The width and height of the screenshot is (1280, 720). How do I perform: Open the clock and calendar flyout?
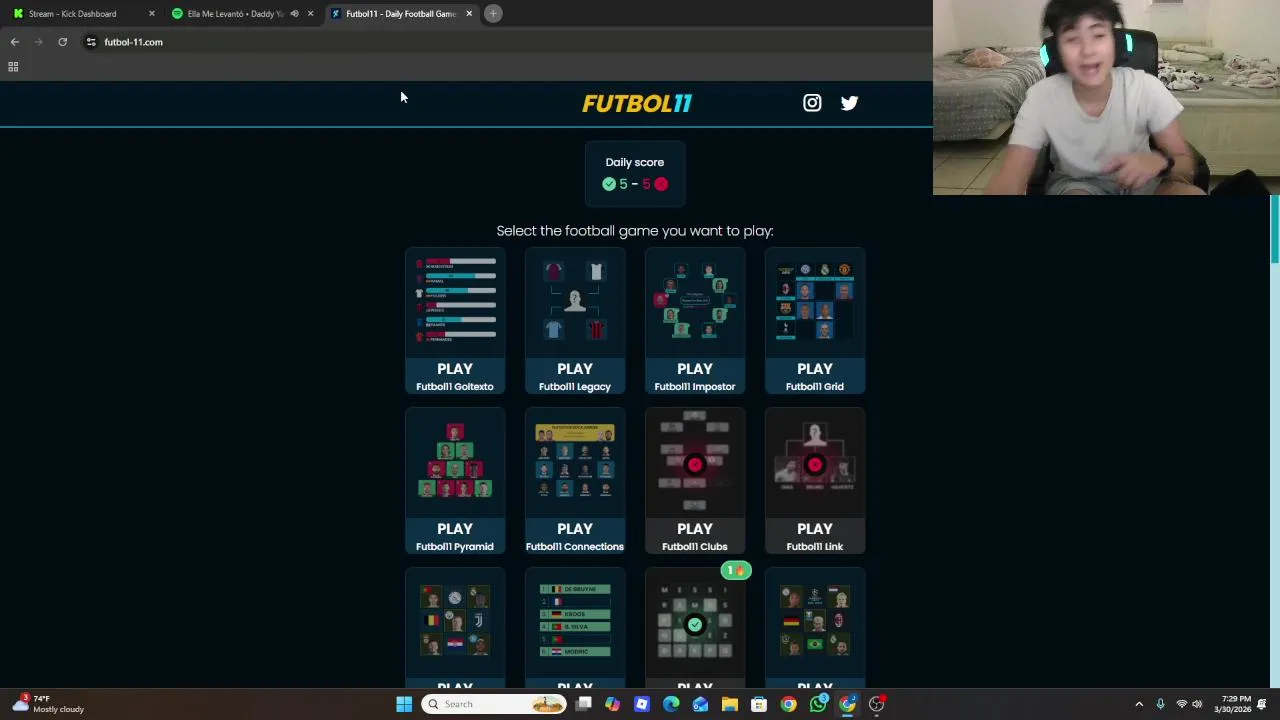point(1232,704)
